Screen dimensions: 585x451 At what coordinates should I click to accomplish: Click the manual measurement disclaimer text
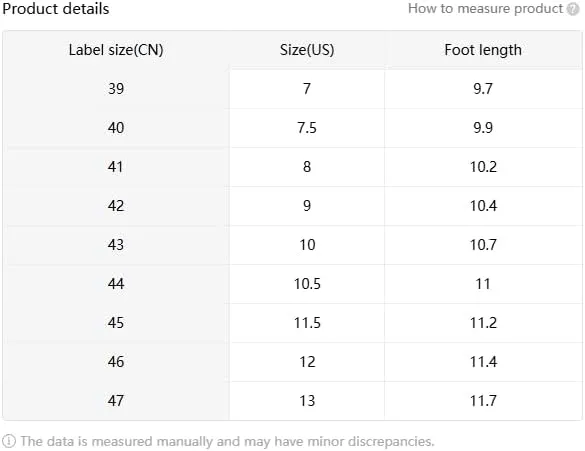[227, 441]
